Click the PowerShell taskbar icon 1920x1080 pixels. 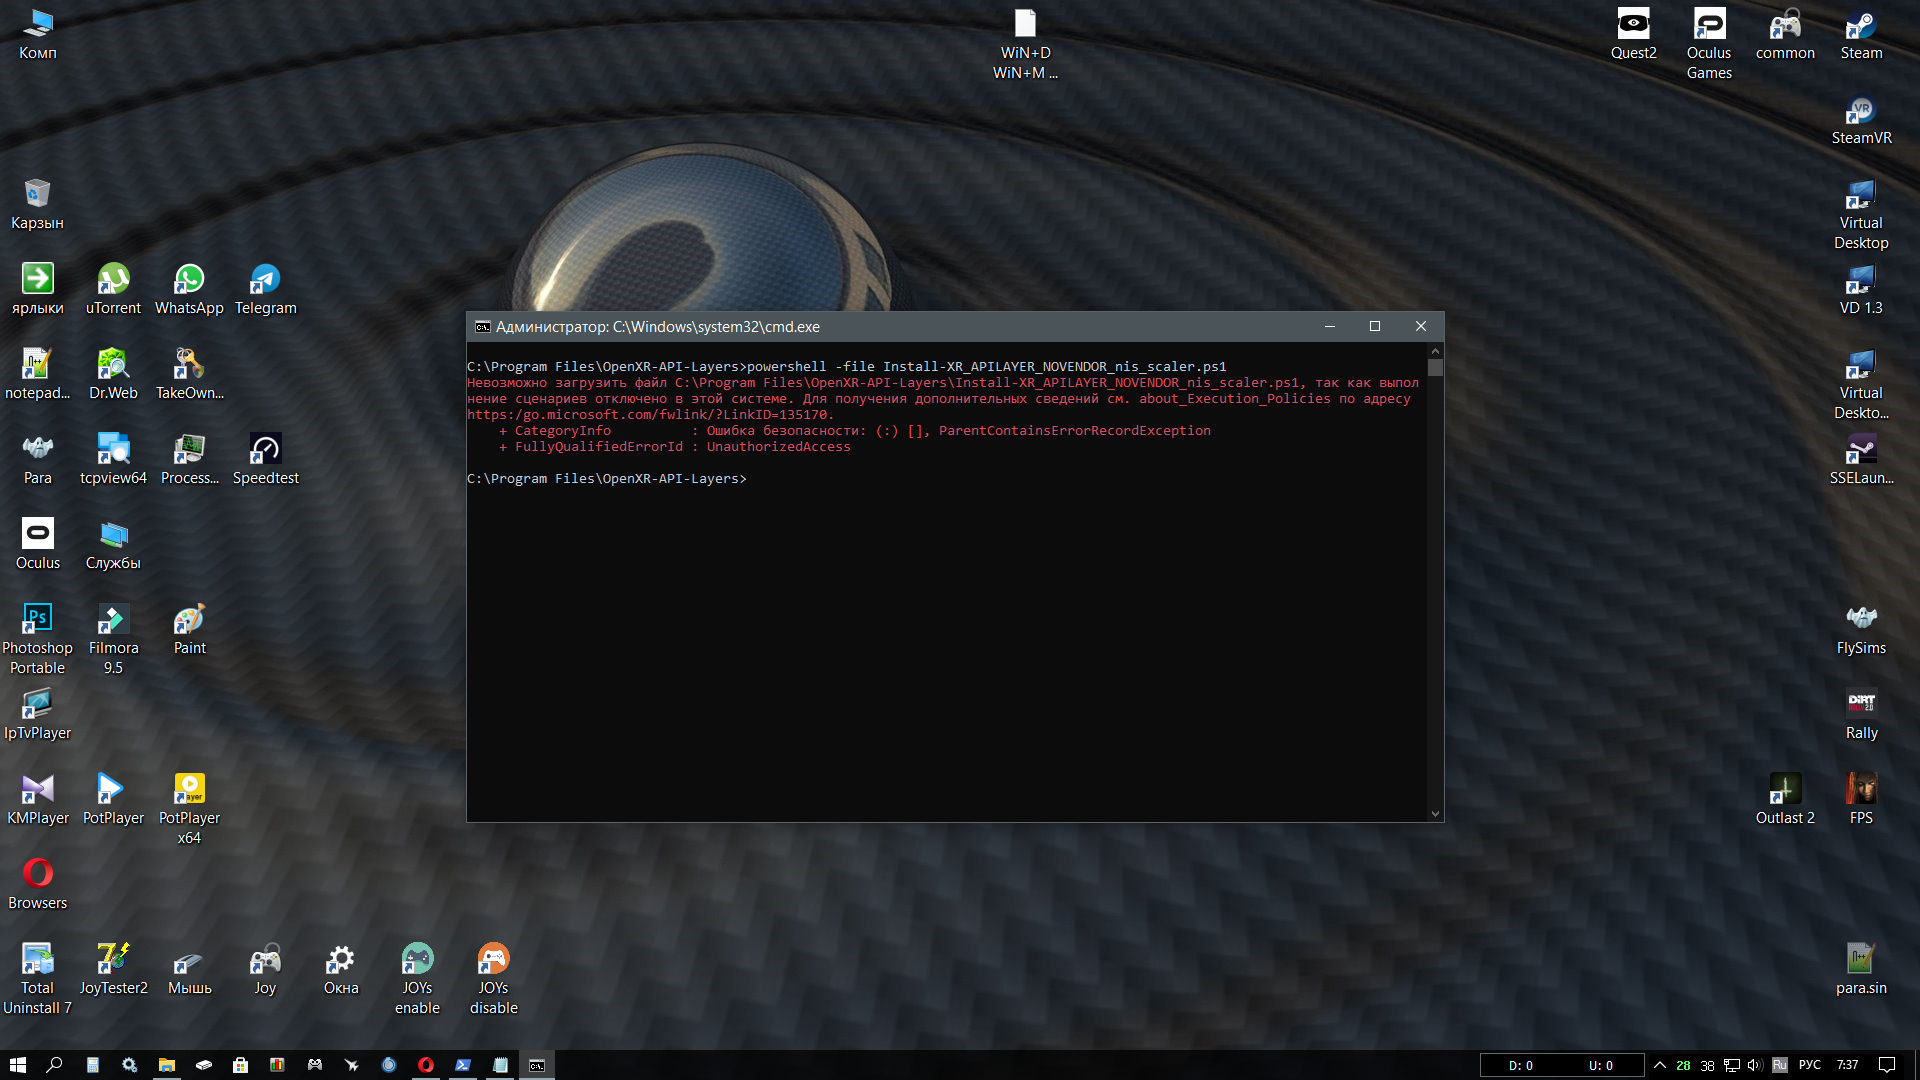tap(463, 1065)
